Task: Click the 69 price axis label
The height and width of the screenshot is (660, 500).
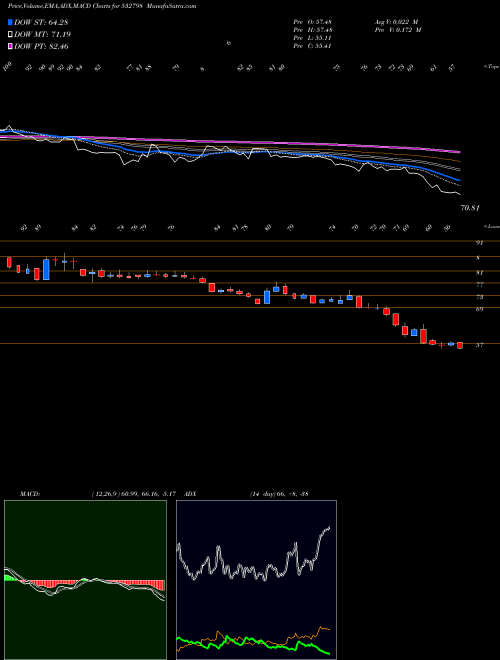Action: tap(479, 309)
